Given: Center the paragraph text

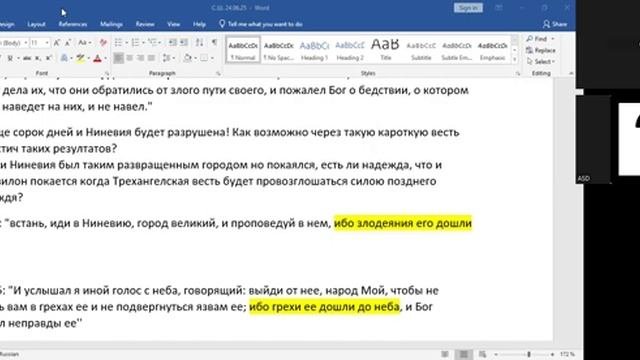Looking at the screenshot, I should pos(129,58).
